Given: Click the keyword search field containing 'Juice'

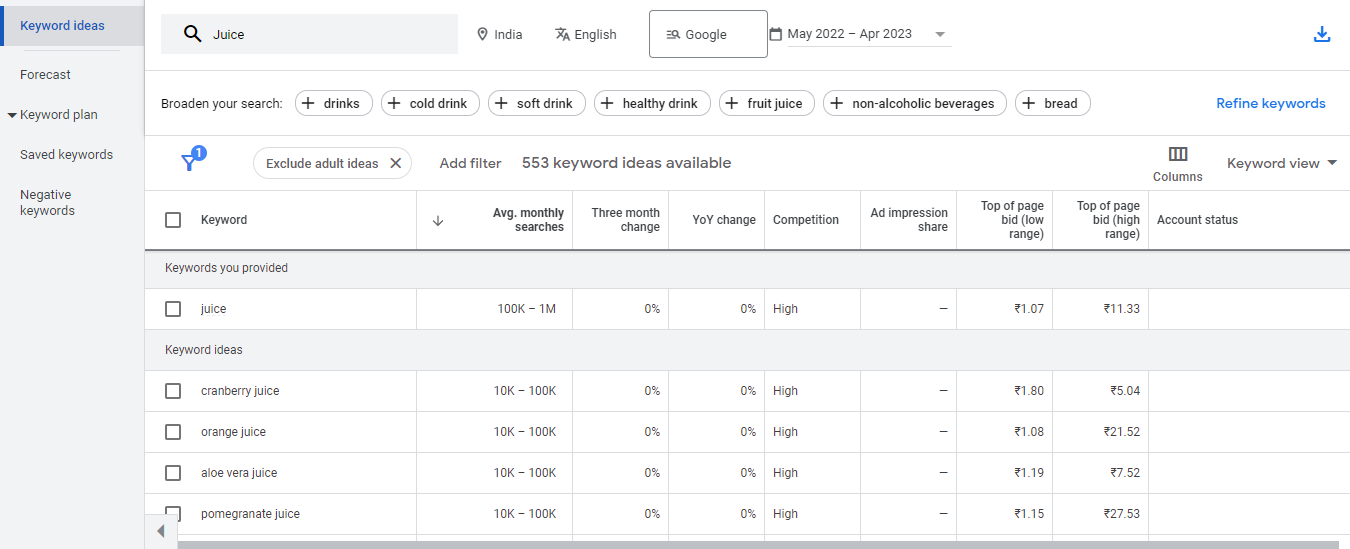Looking at the screenshot, I should 320,34.
